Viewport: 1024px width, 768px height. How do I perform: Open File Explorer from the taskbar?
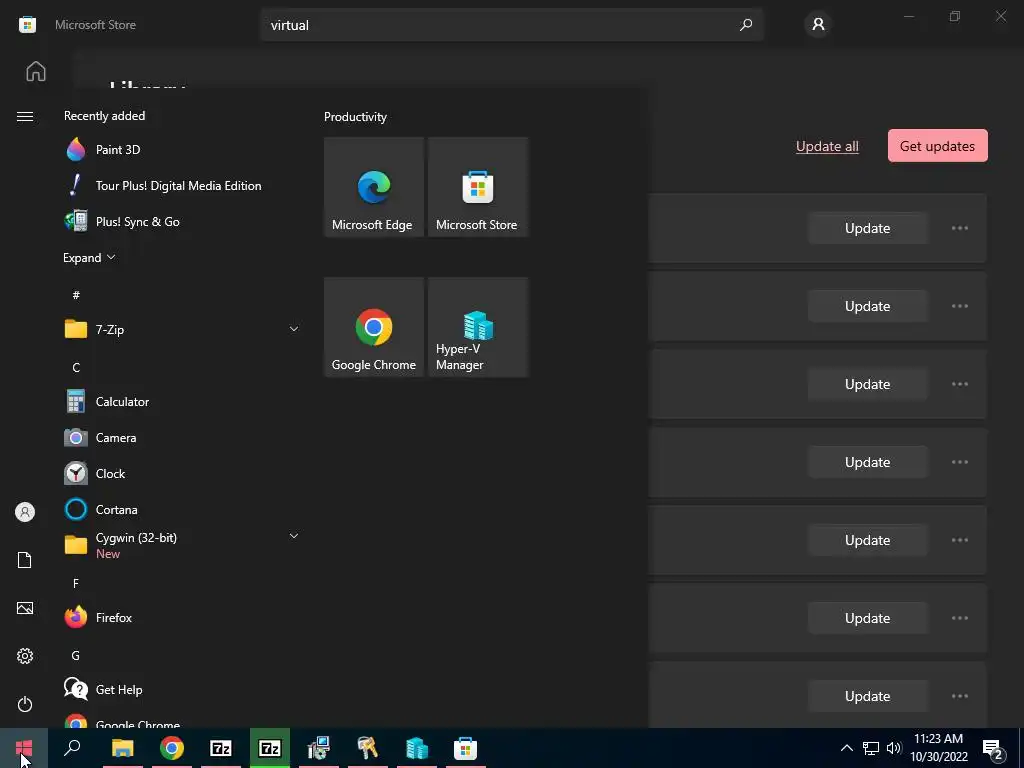(122, 748)
